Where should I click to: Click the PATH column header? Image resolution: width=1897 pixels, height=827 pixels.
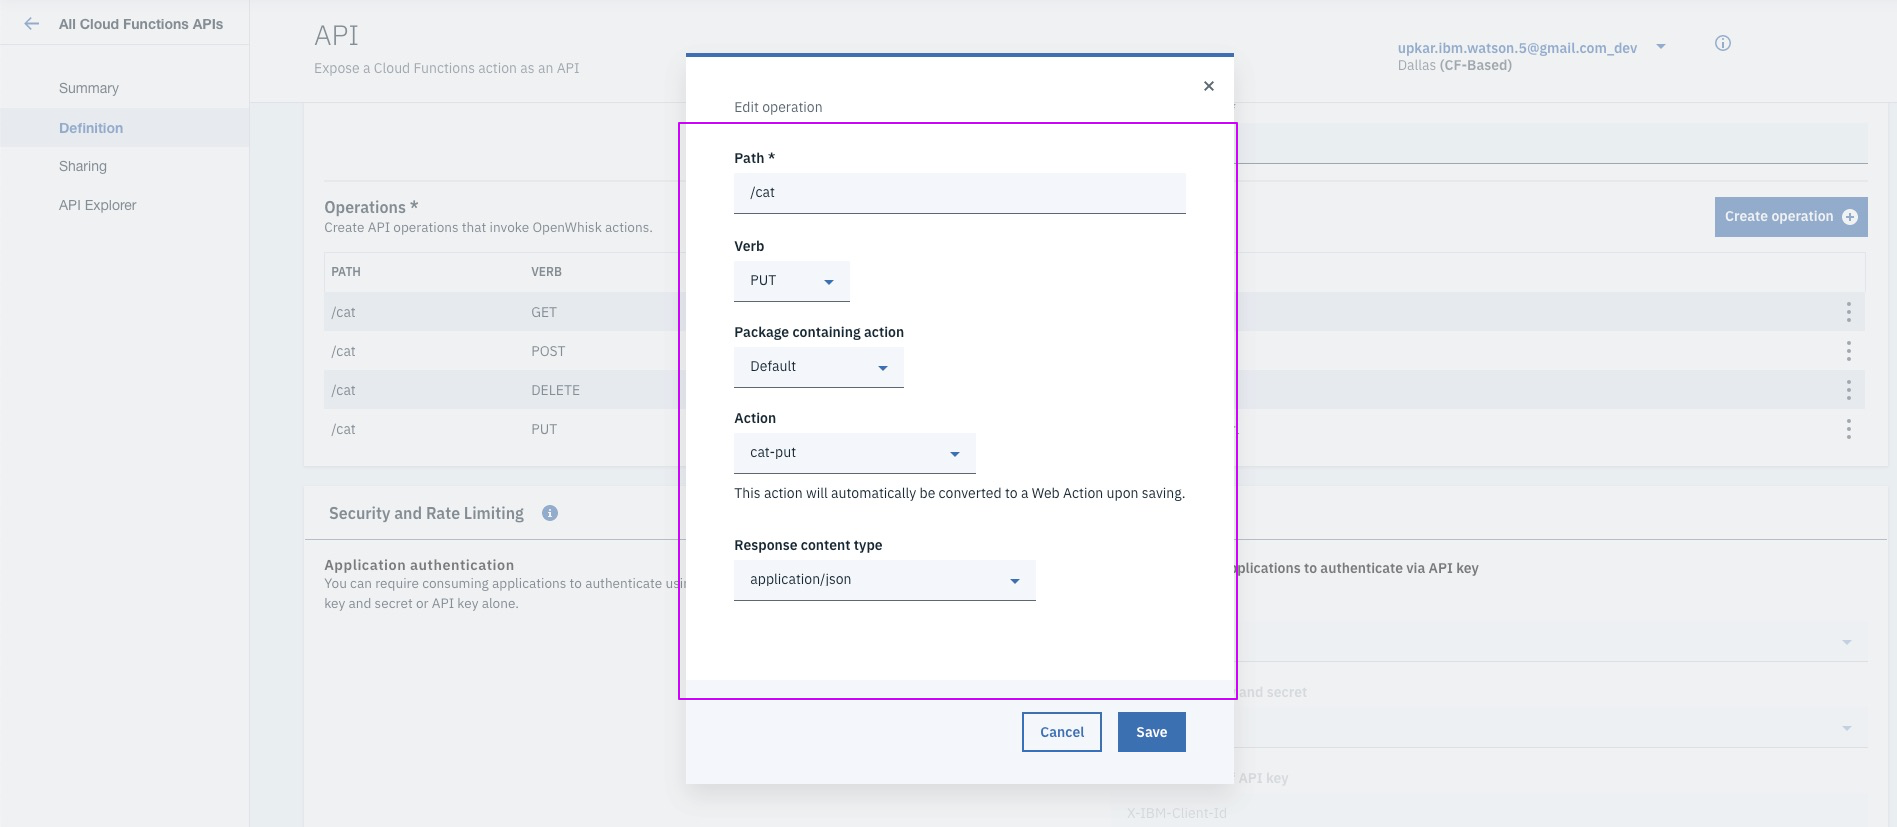pyautogui.click(x=346, y=272)
